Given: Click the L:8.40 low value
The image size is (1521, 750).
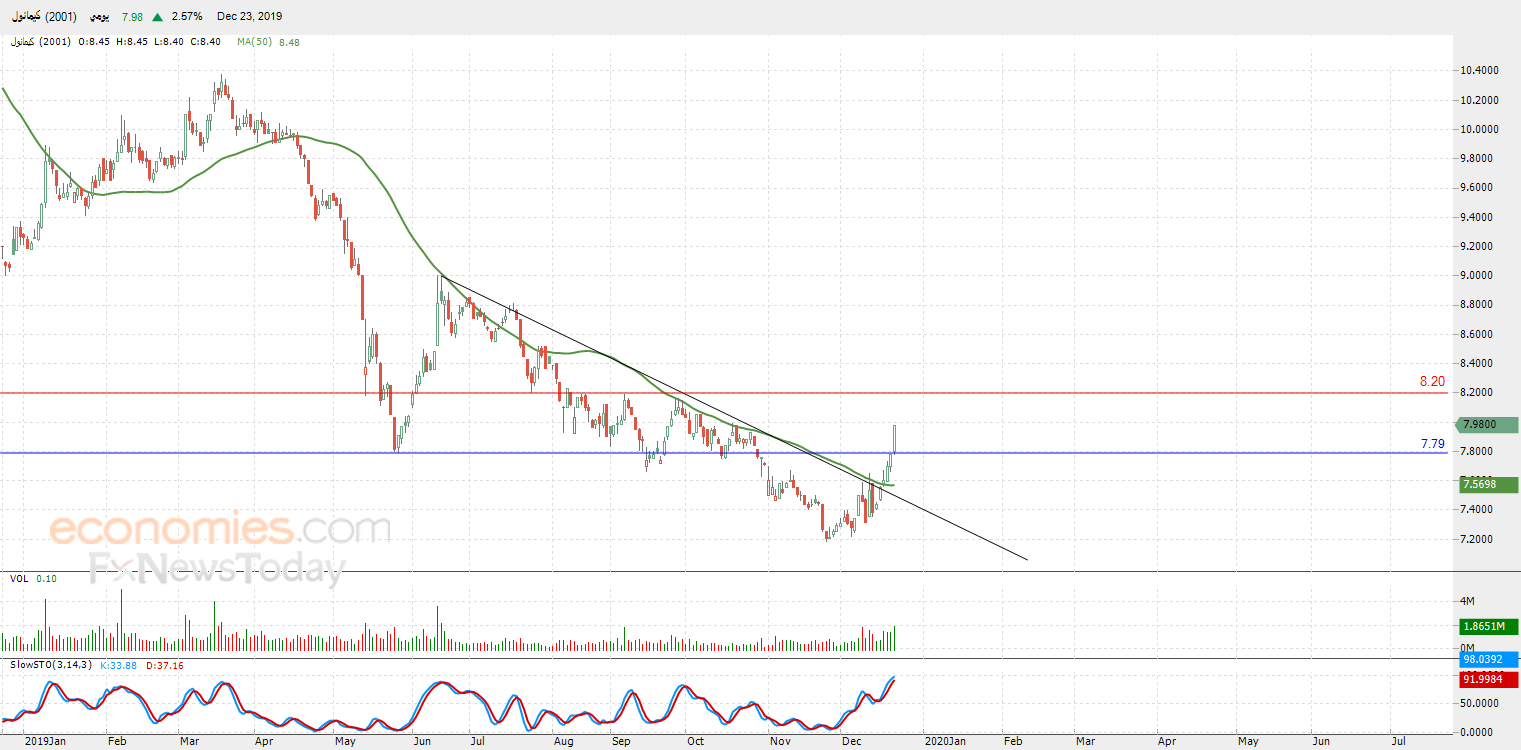Looking at the screenshot, I should click(169, 42).
